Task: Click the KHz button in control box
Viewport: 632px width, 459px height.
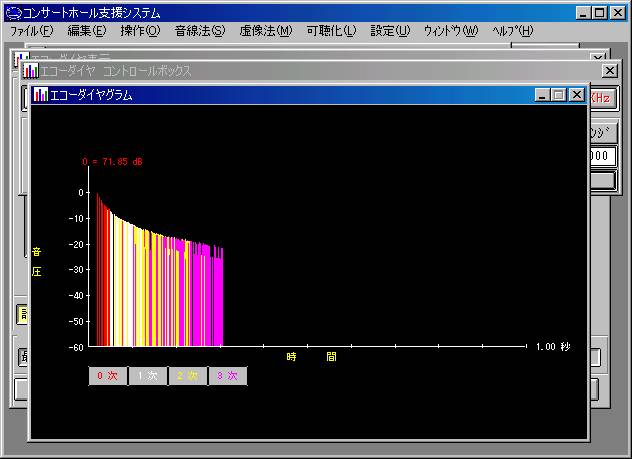Action: (x=603, y=98)
